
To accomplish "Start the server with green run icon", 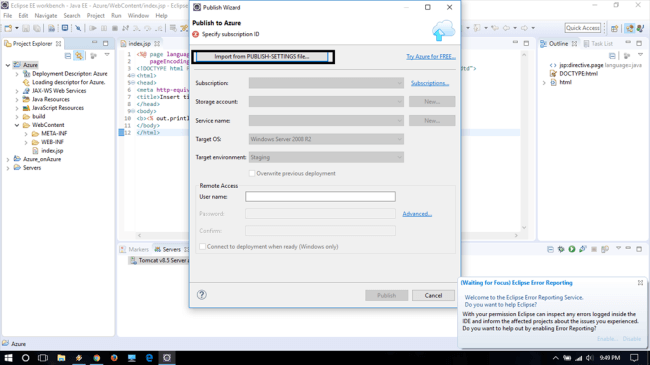I will 572,249.
